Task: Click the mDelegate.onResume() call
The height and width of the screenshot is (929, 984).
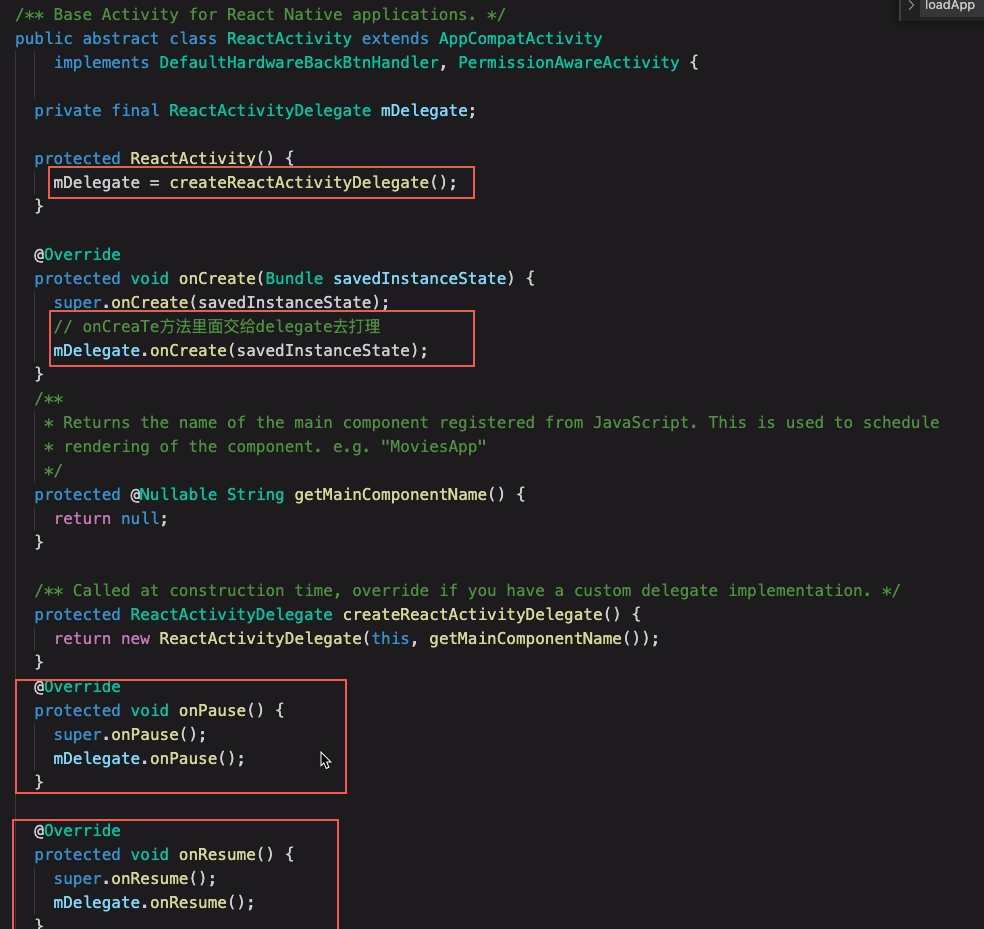Action: pyautogui.click(x=154, y=903)
